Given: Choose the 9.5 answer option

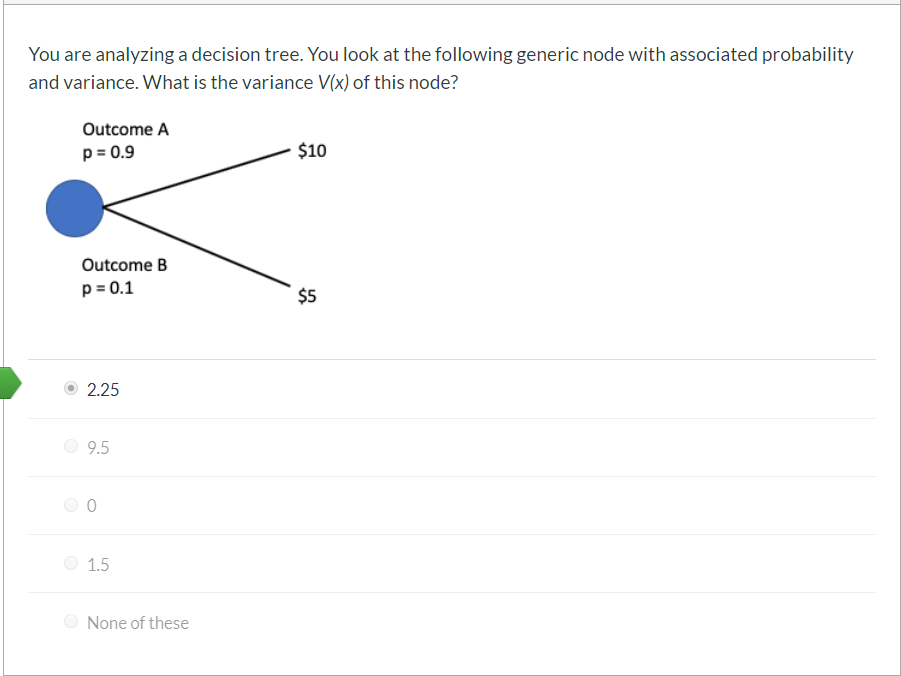Looking at the screenshot, I should point(71,446).
